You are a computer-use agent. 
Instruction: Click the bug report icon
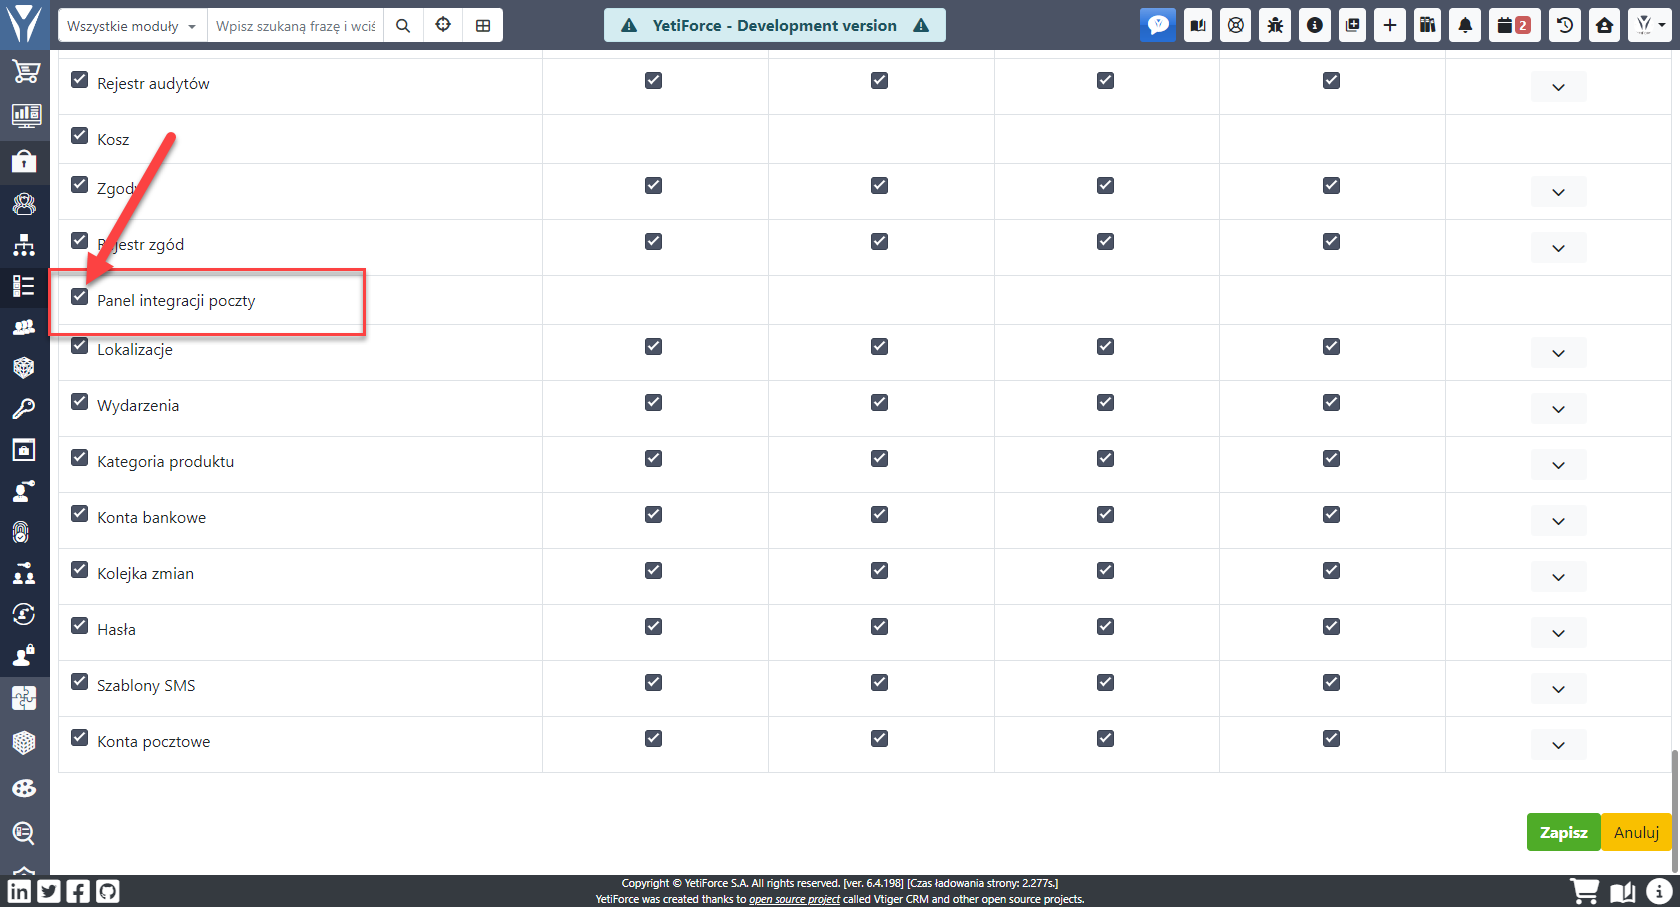(x=1275, y=25)
